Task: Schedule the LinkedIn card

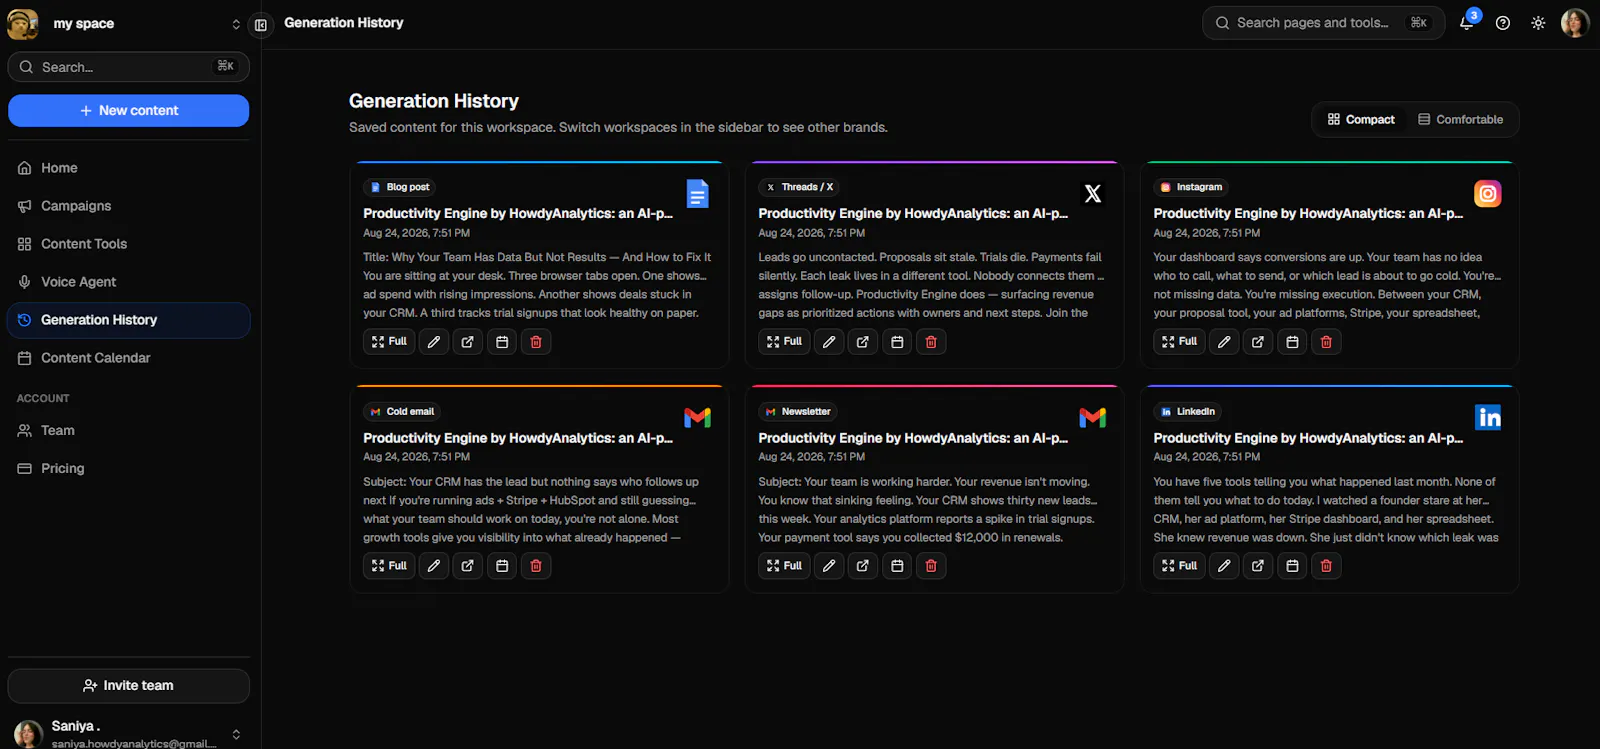Action: [1292, 566]
